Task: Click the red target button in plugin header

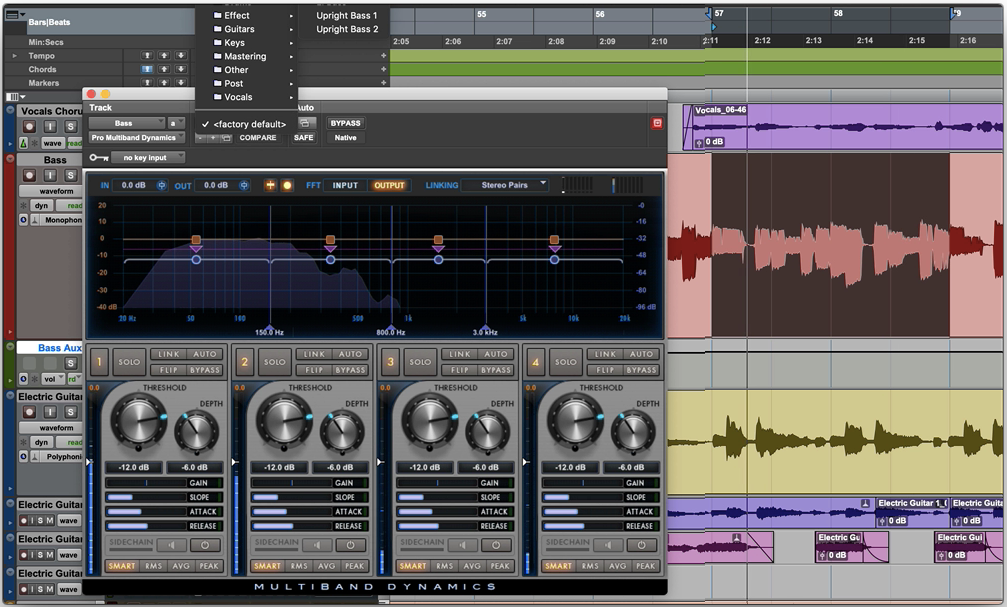Action: coord(657,123)
